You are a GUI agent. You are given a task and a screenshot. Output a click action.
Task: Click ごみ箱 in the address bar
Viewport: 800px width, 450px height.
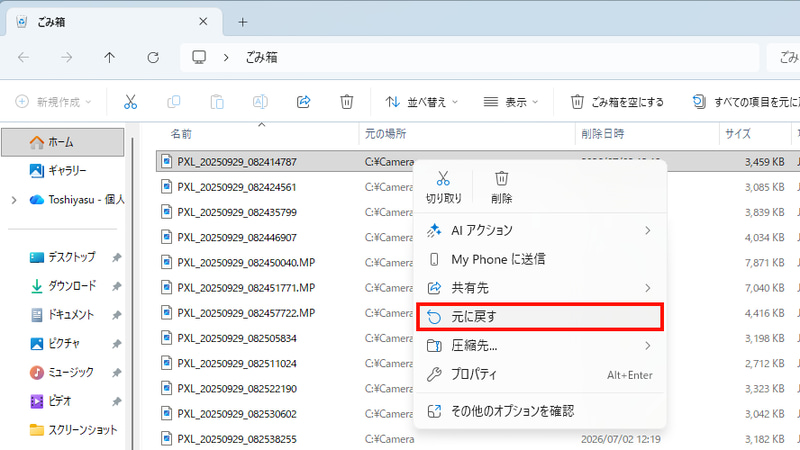pos(261,58)
